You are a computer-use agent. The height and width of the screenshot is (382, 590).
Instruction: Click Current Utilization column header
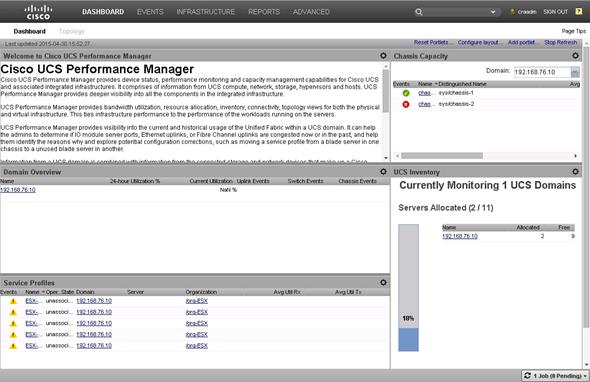point(211,181)
